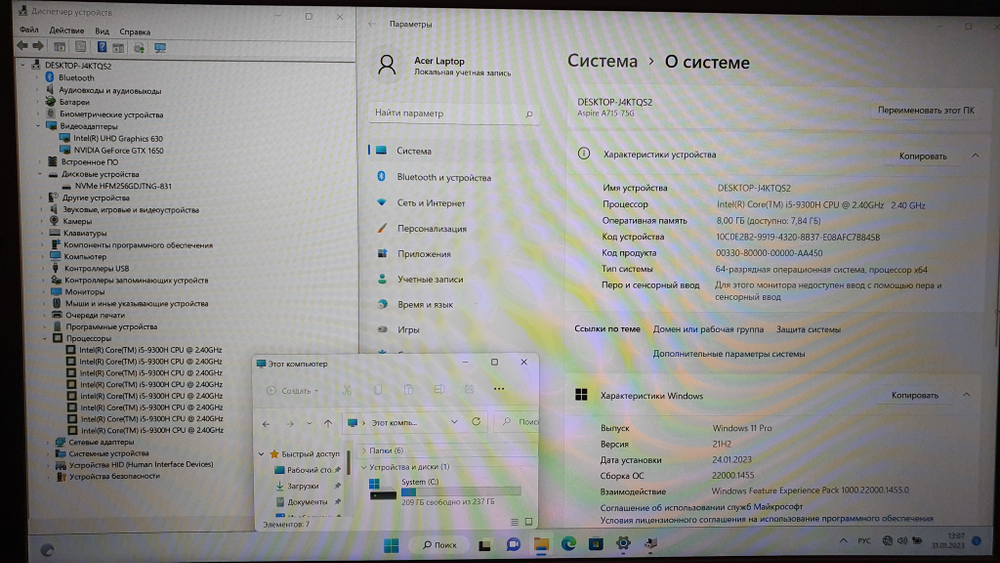This screenshot has height=563, width=1000.
Task: Click the Windows Start button
Action: 391,545
